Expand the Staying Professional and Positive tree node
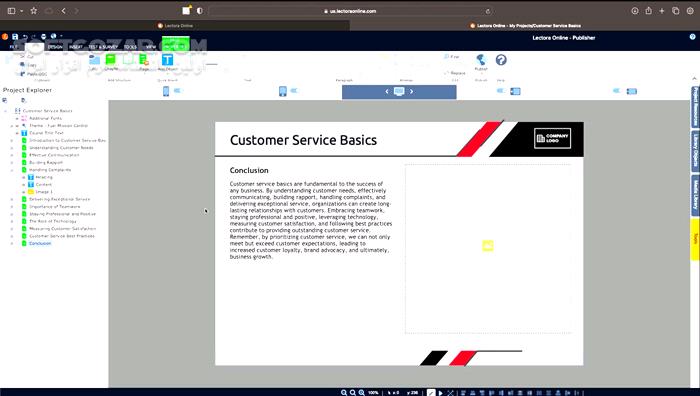Viewport: 700px width, 396px height. (x=12, y=214)
